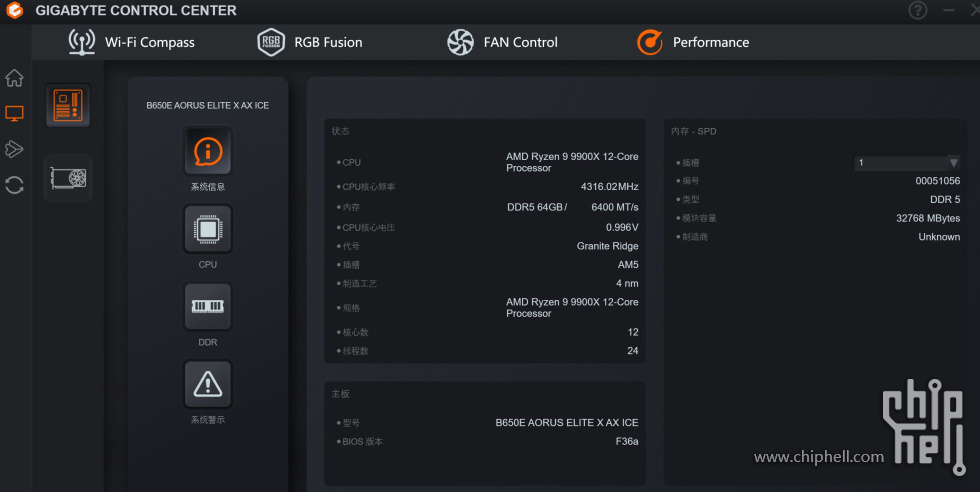Click the 系统信息 label
Image resolution: width=980 pixels, height=492 pixels.
208,186
